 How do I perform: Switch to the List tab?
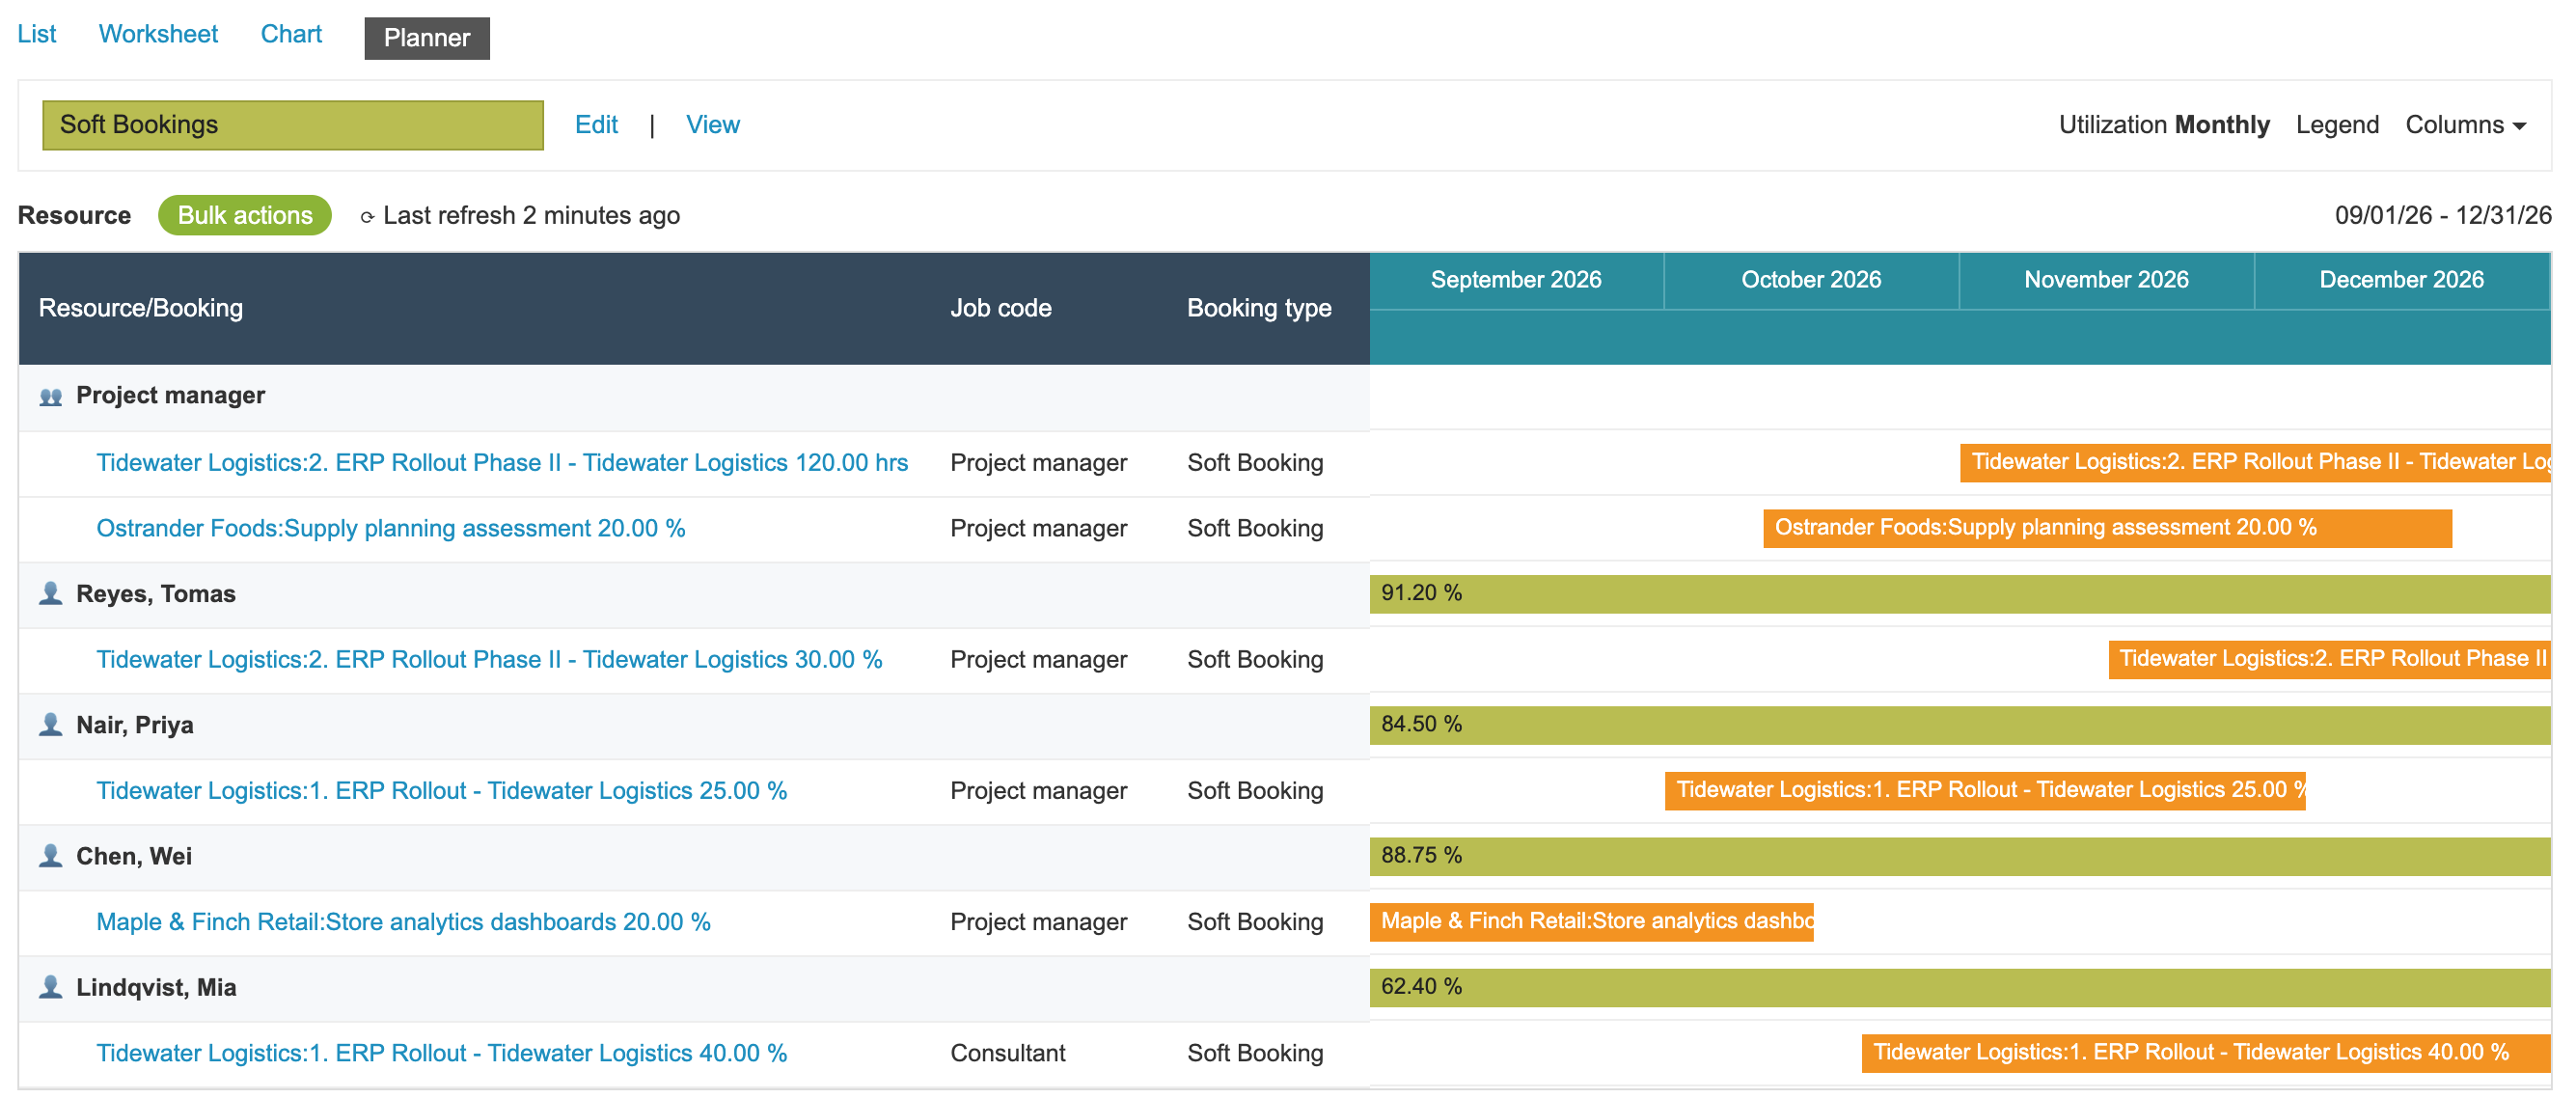[x=36, y=34]
